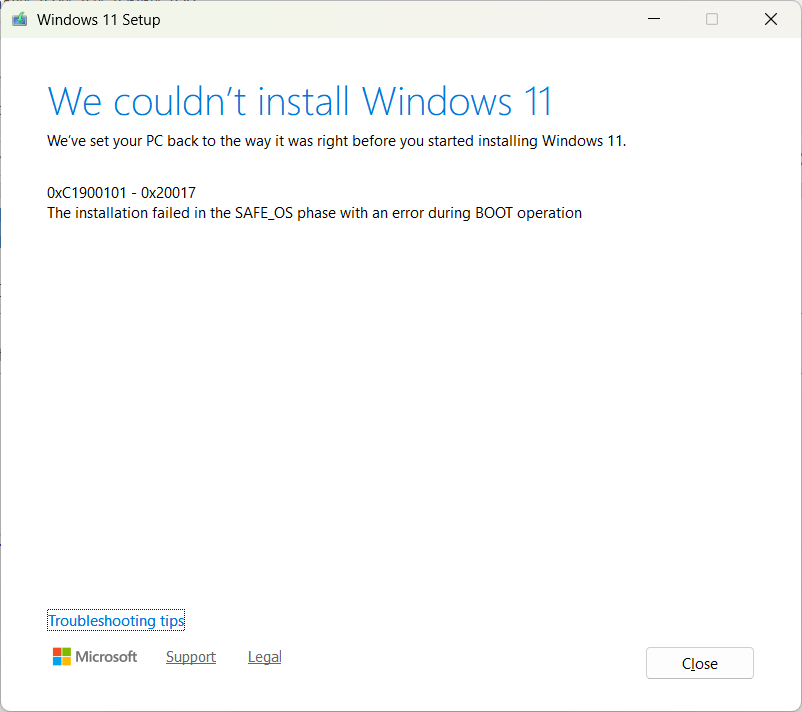Open the Support page
The image size is (802, 712).
pos(190,656)
